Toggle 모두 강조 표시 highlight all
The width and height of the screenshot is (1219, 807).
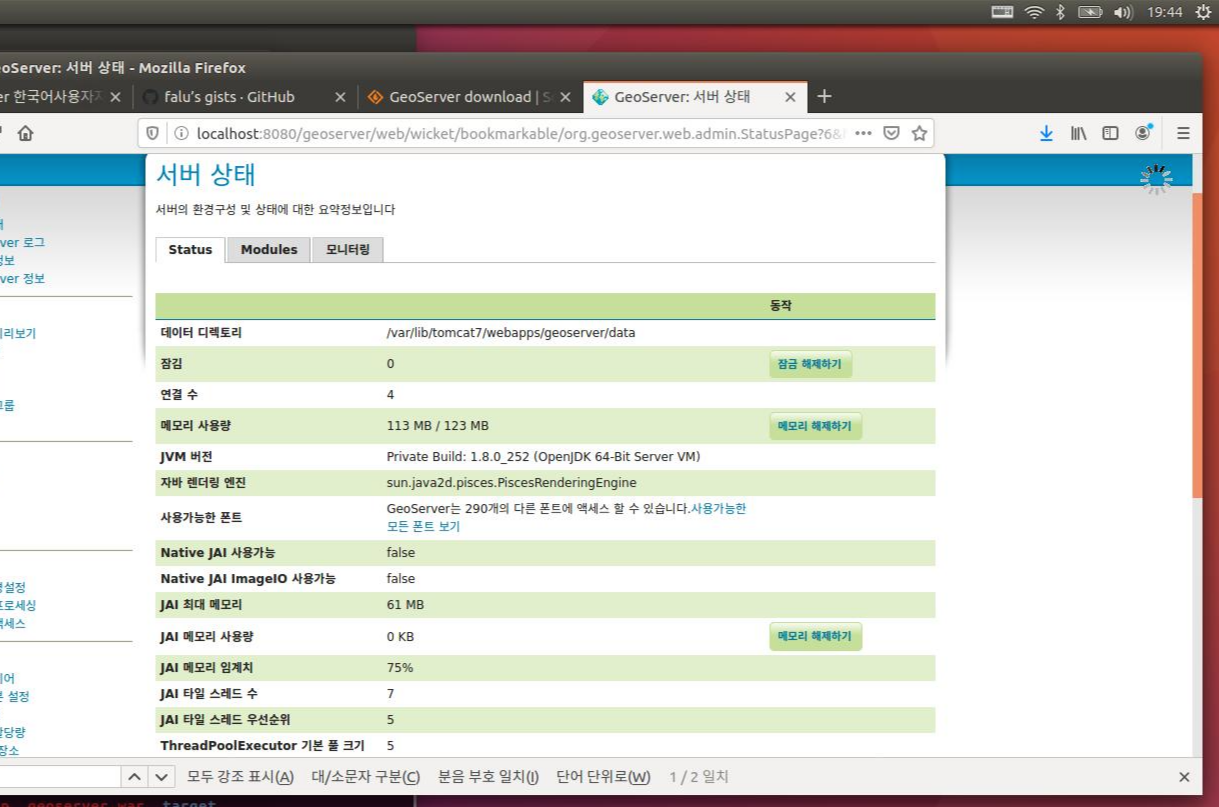coord(240,777)
